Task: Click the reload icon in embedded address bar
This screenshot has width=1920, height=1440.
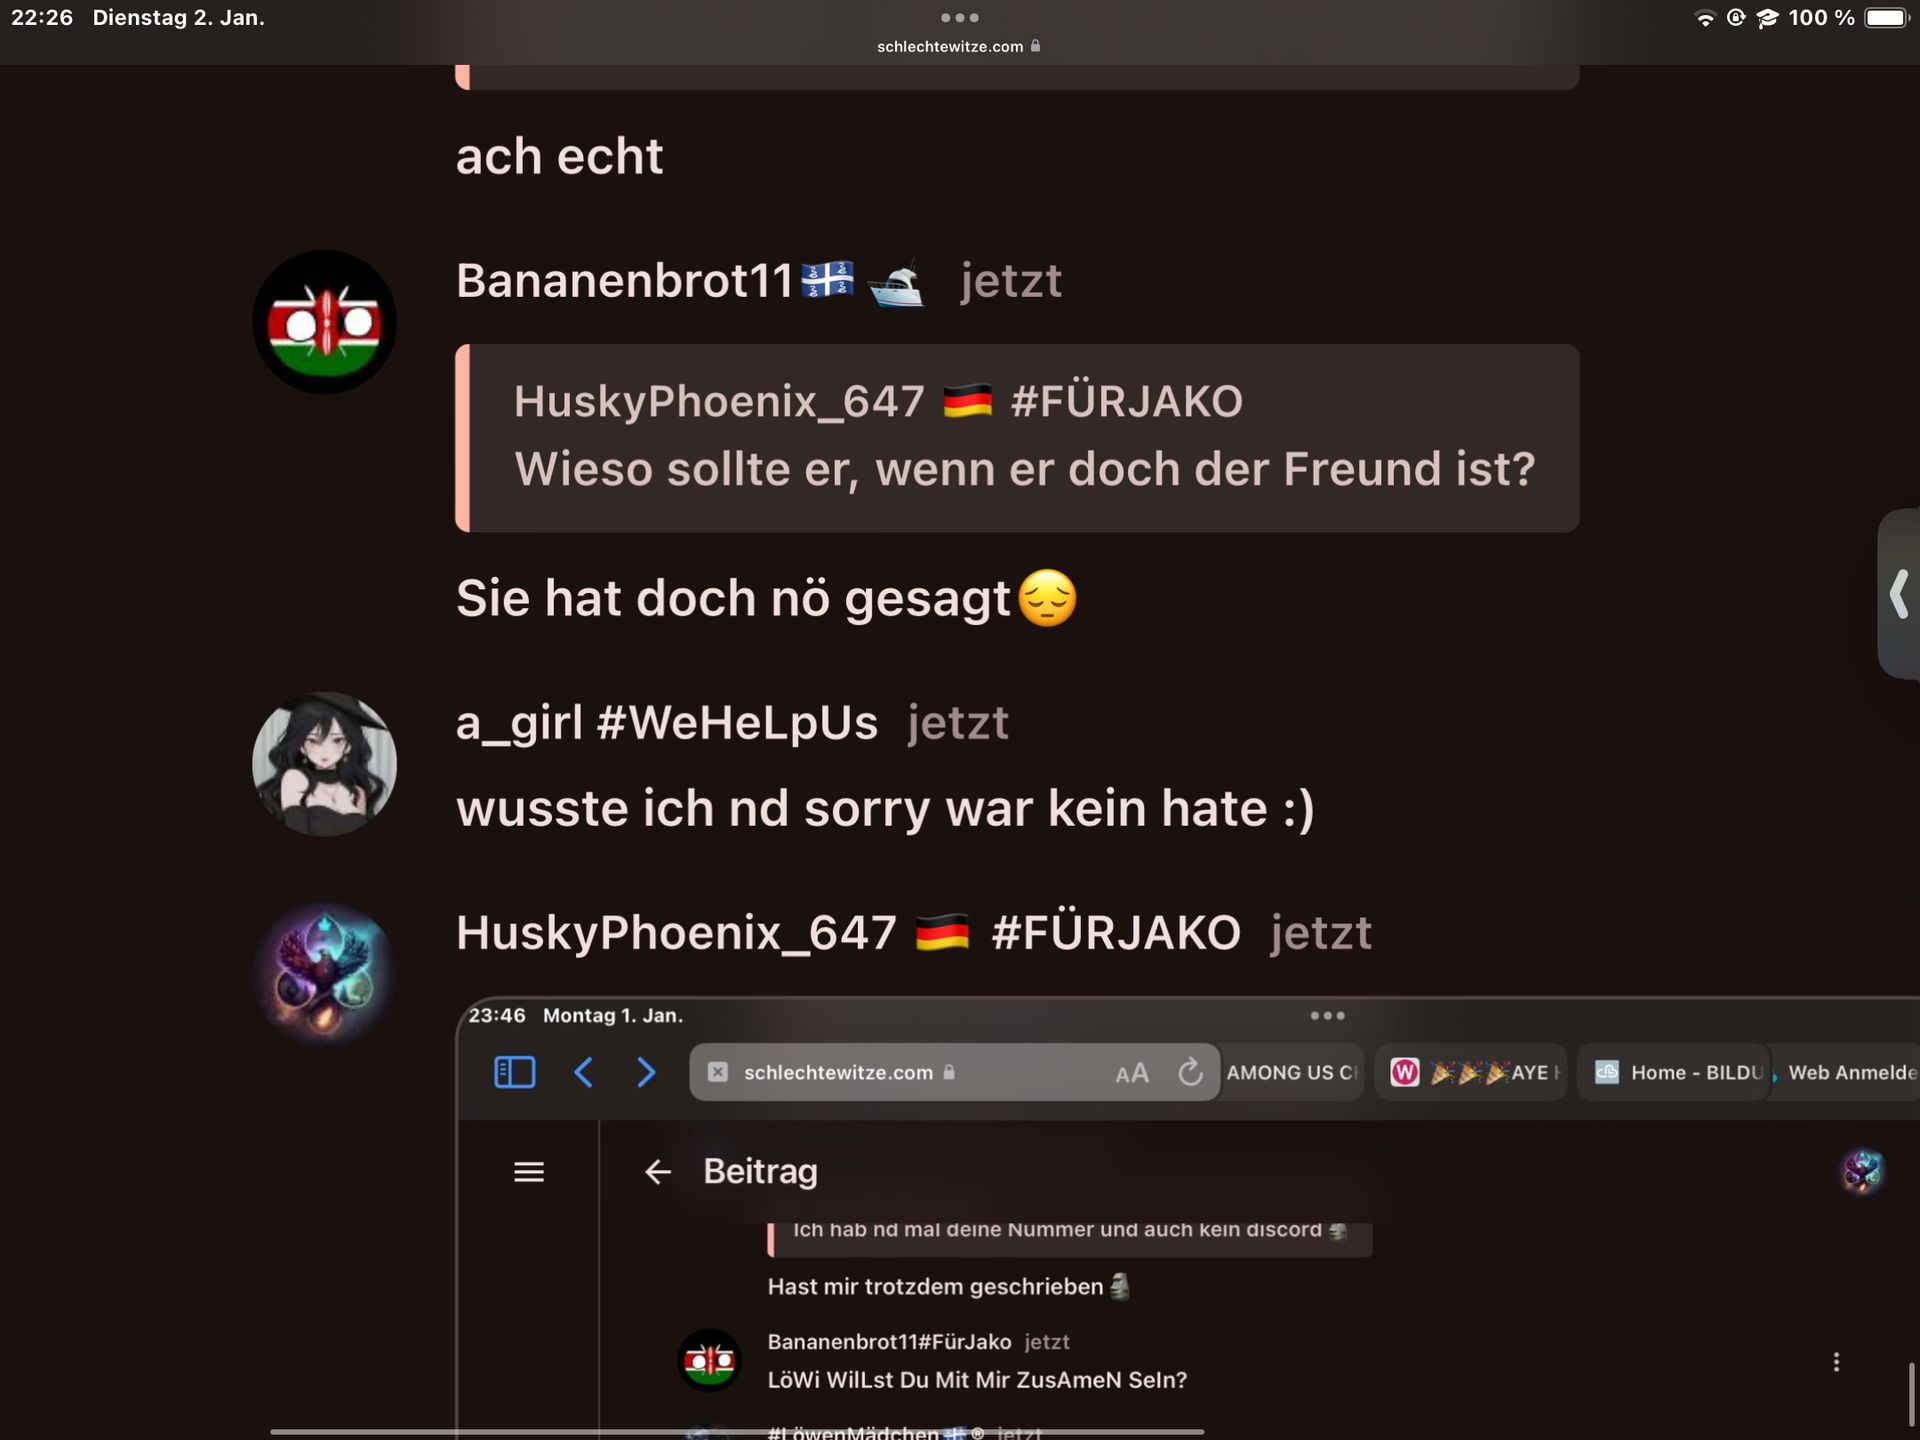Action: click(x=1190, y=1072)
